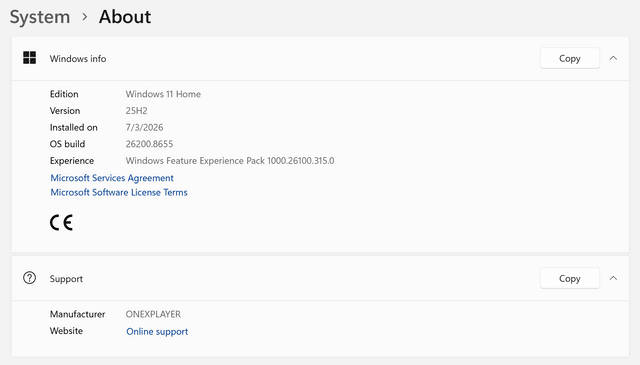Click the Manufacturer label
640x365 pixels.
[x=78, y=314]
